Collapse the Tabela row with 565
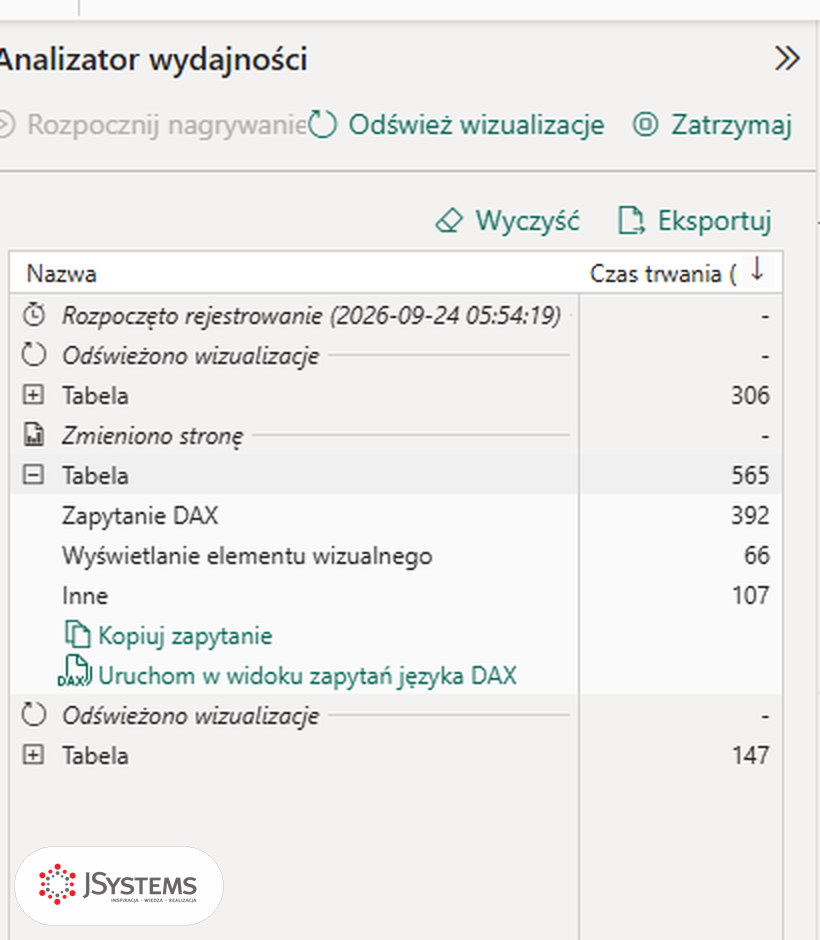820x940 pixels. [33, 475]
